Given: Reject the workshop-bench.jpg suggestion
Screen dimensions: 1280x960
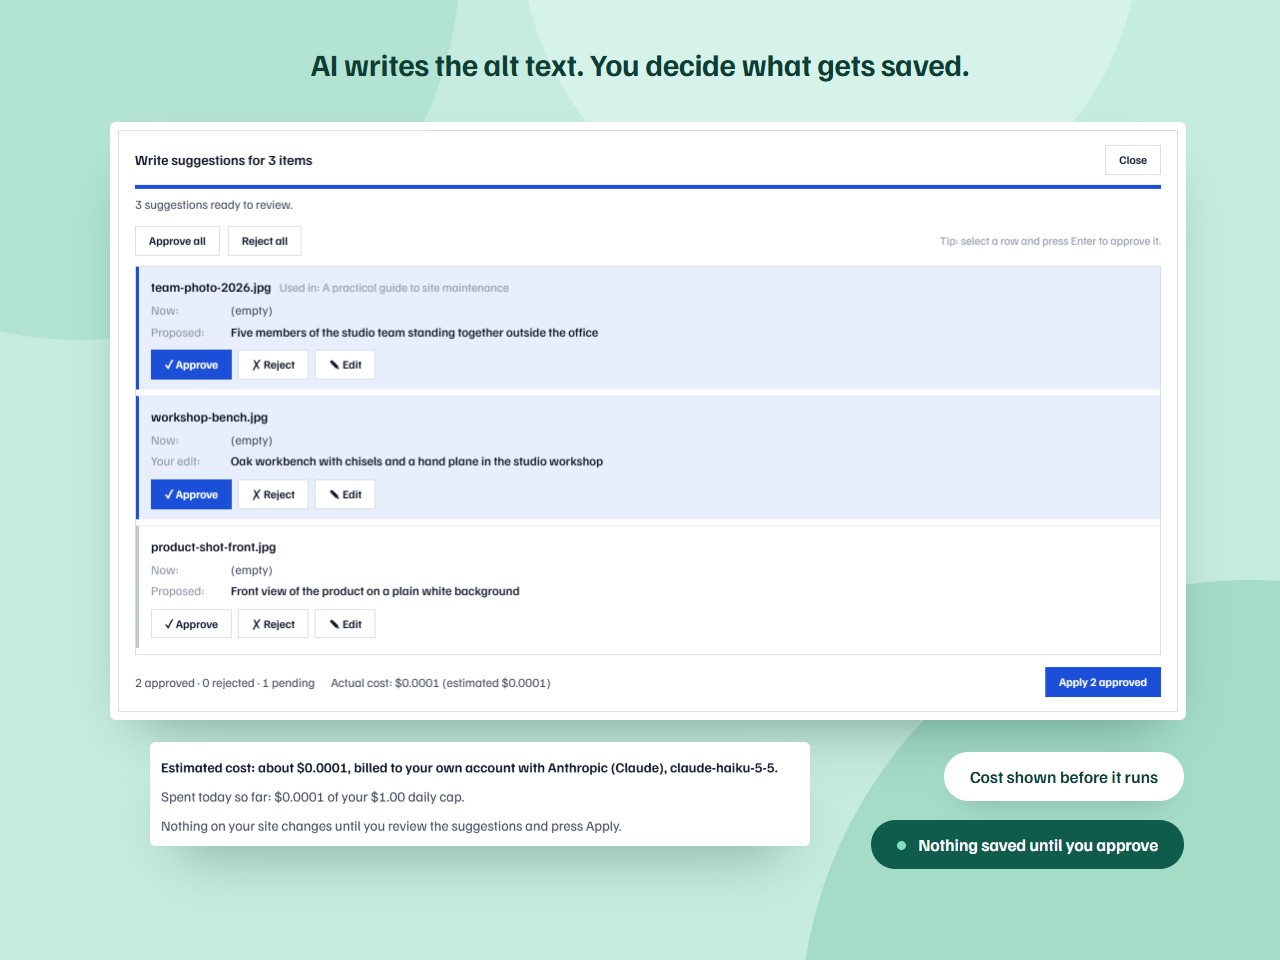Looking at the screenshot, I should coord(273,495).
